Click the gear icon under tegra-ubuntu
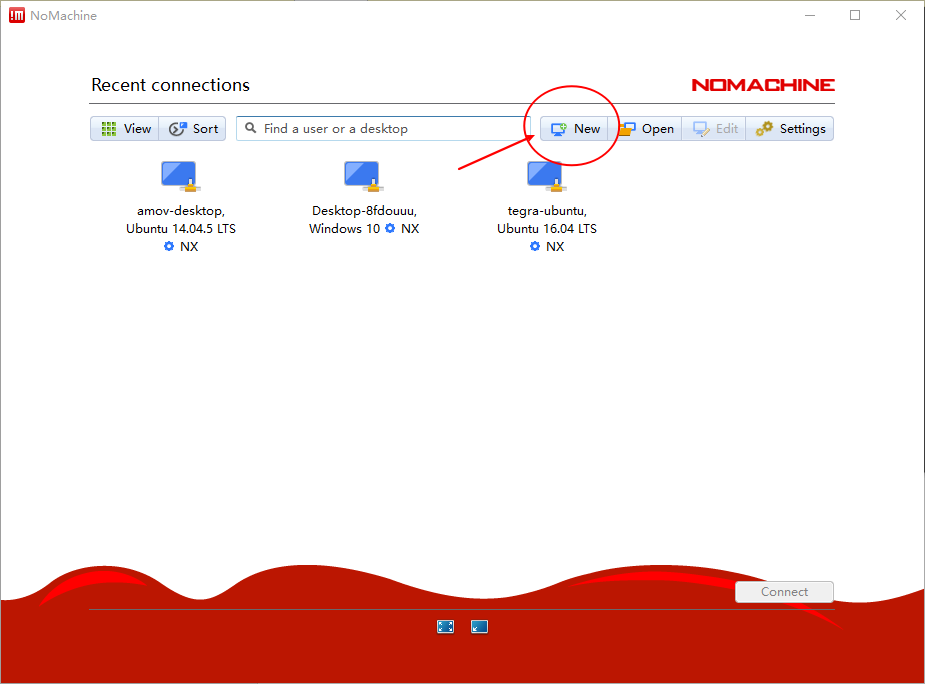The image size is (925, 684). 534,246
